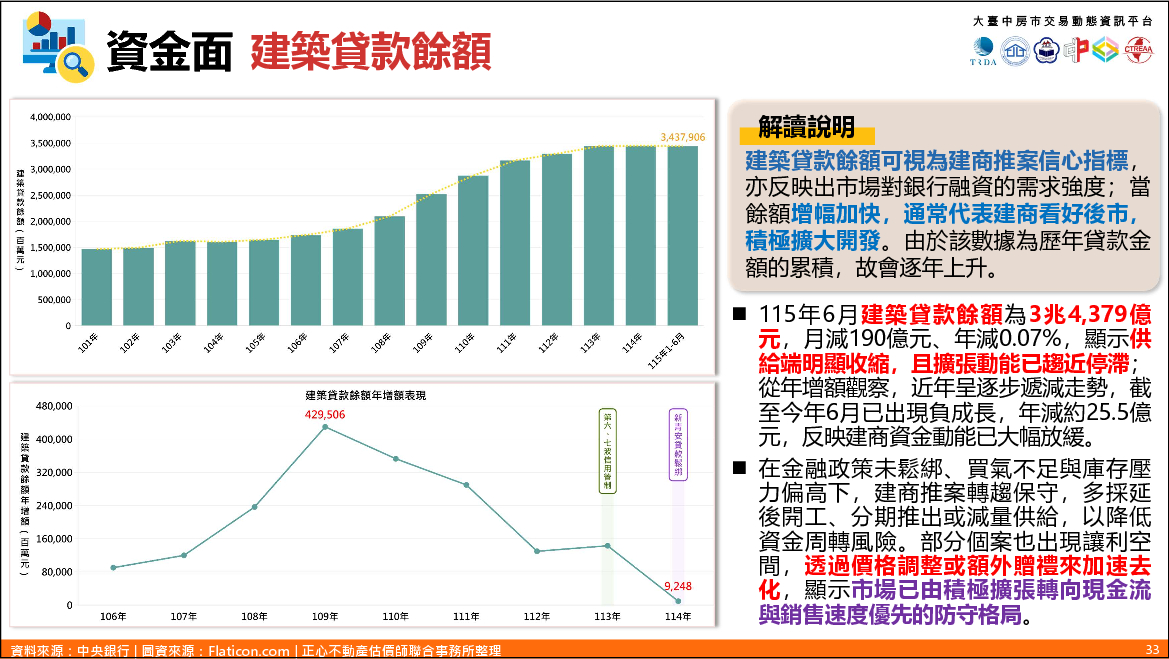Click the chart-and-magnifier analytics icon
Viewport: 1169px width, 659px height.
coord(58,46)
